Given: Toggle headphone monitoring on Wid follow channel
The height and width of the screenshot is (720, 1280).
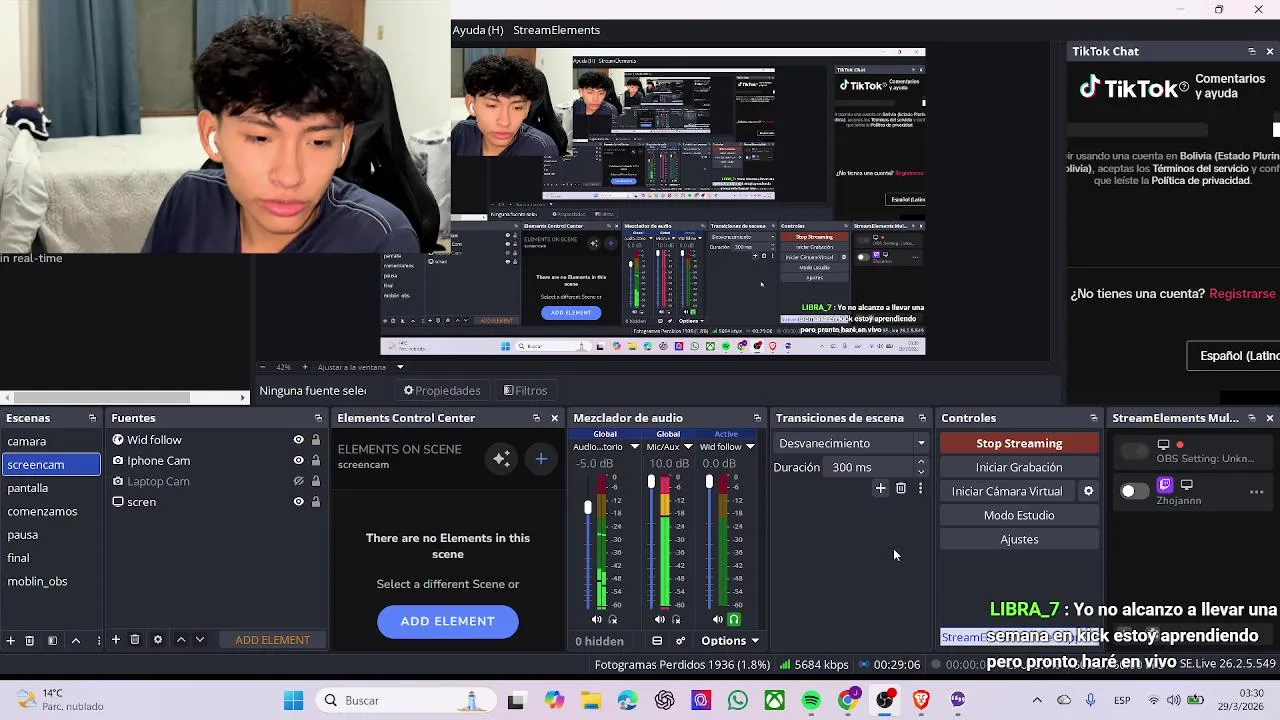Looking at the screenshot, I should click(x=734, y=620).
